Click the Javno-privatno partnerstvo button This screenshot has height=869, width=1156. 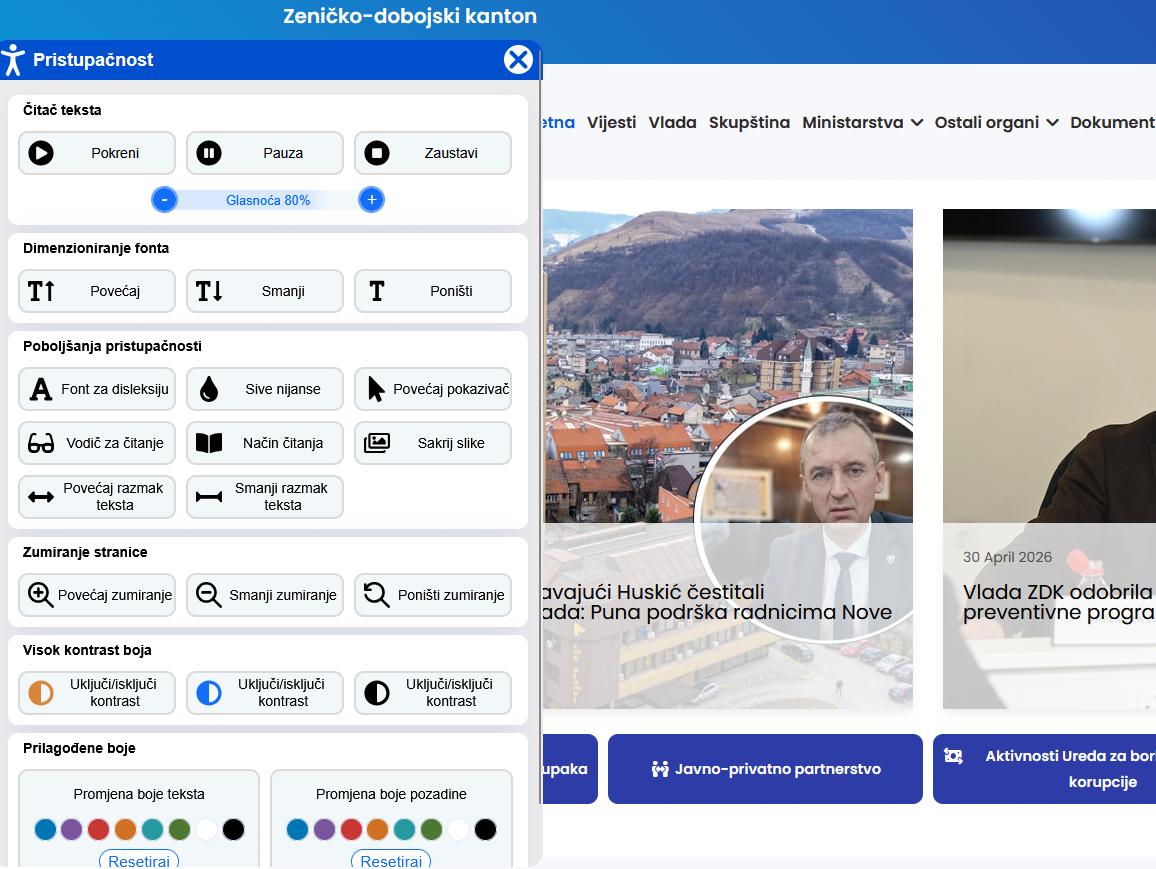click(x=765, y=769)
